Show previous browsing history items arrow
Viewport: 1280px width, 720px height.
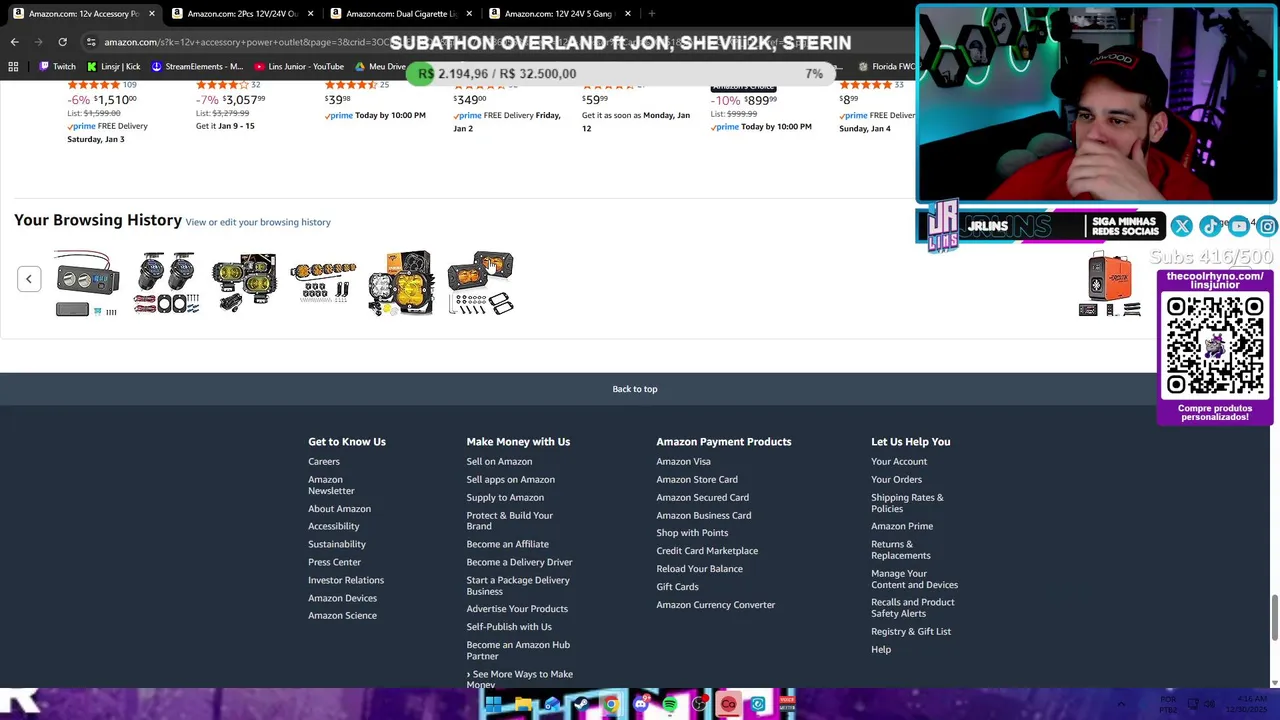29,279
